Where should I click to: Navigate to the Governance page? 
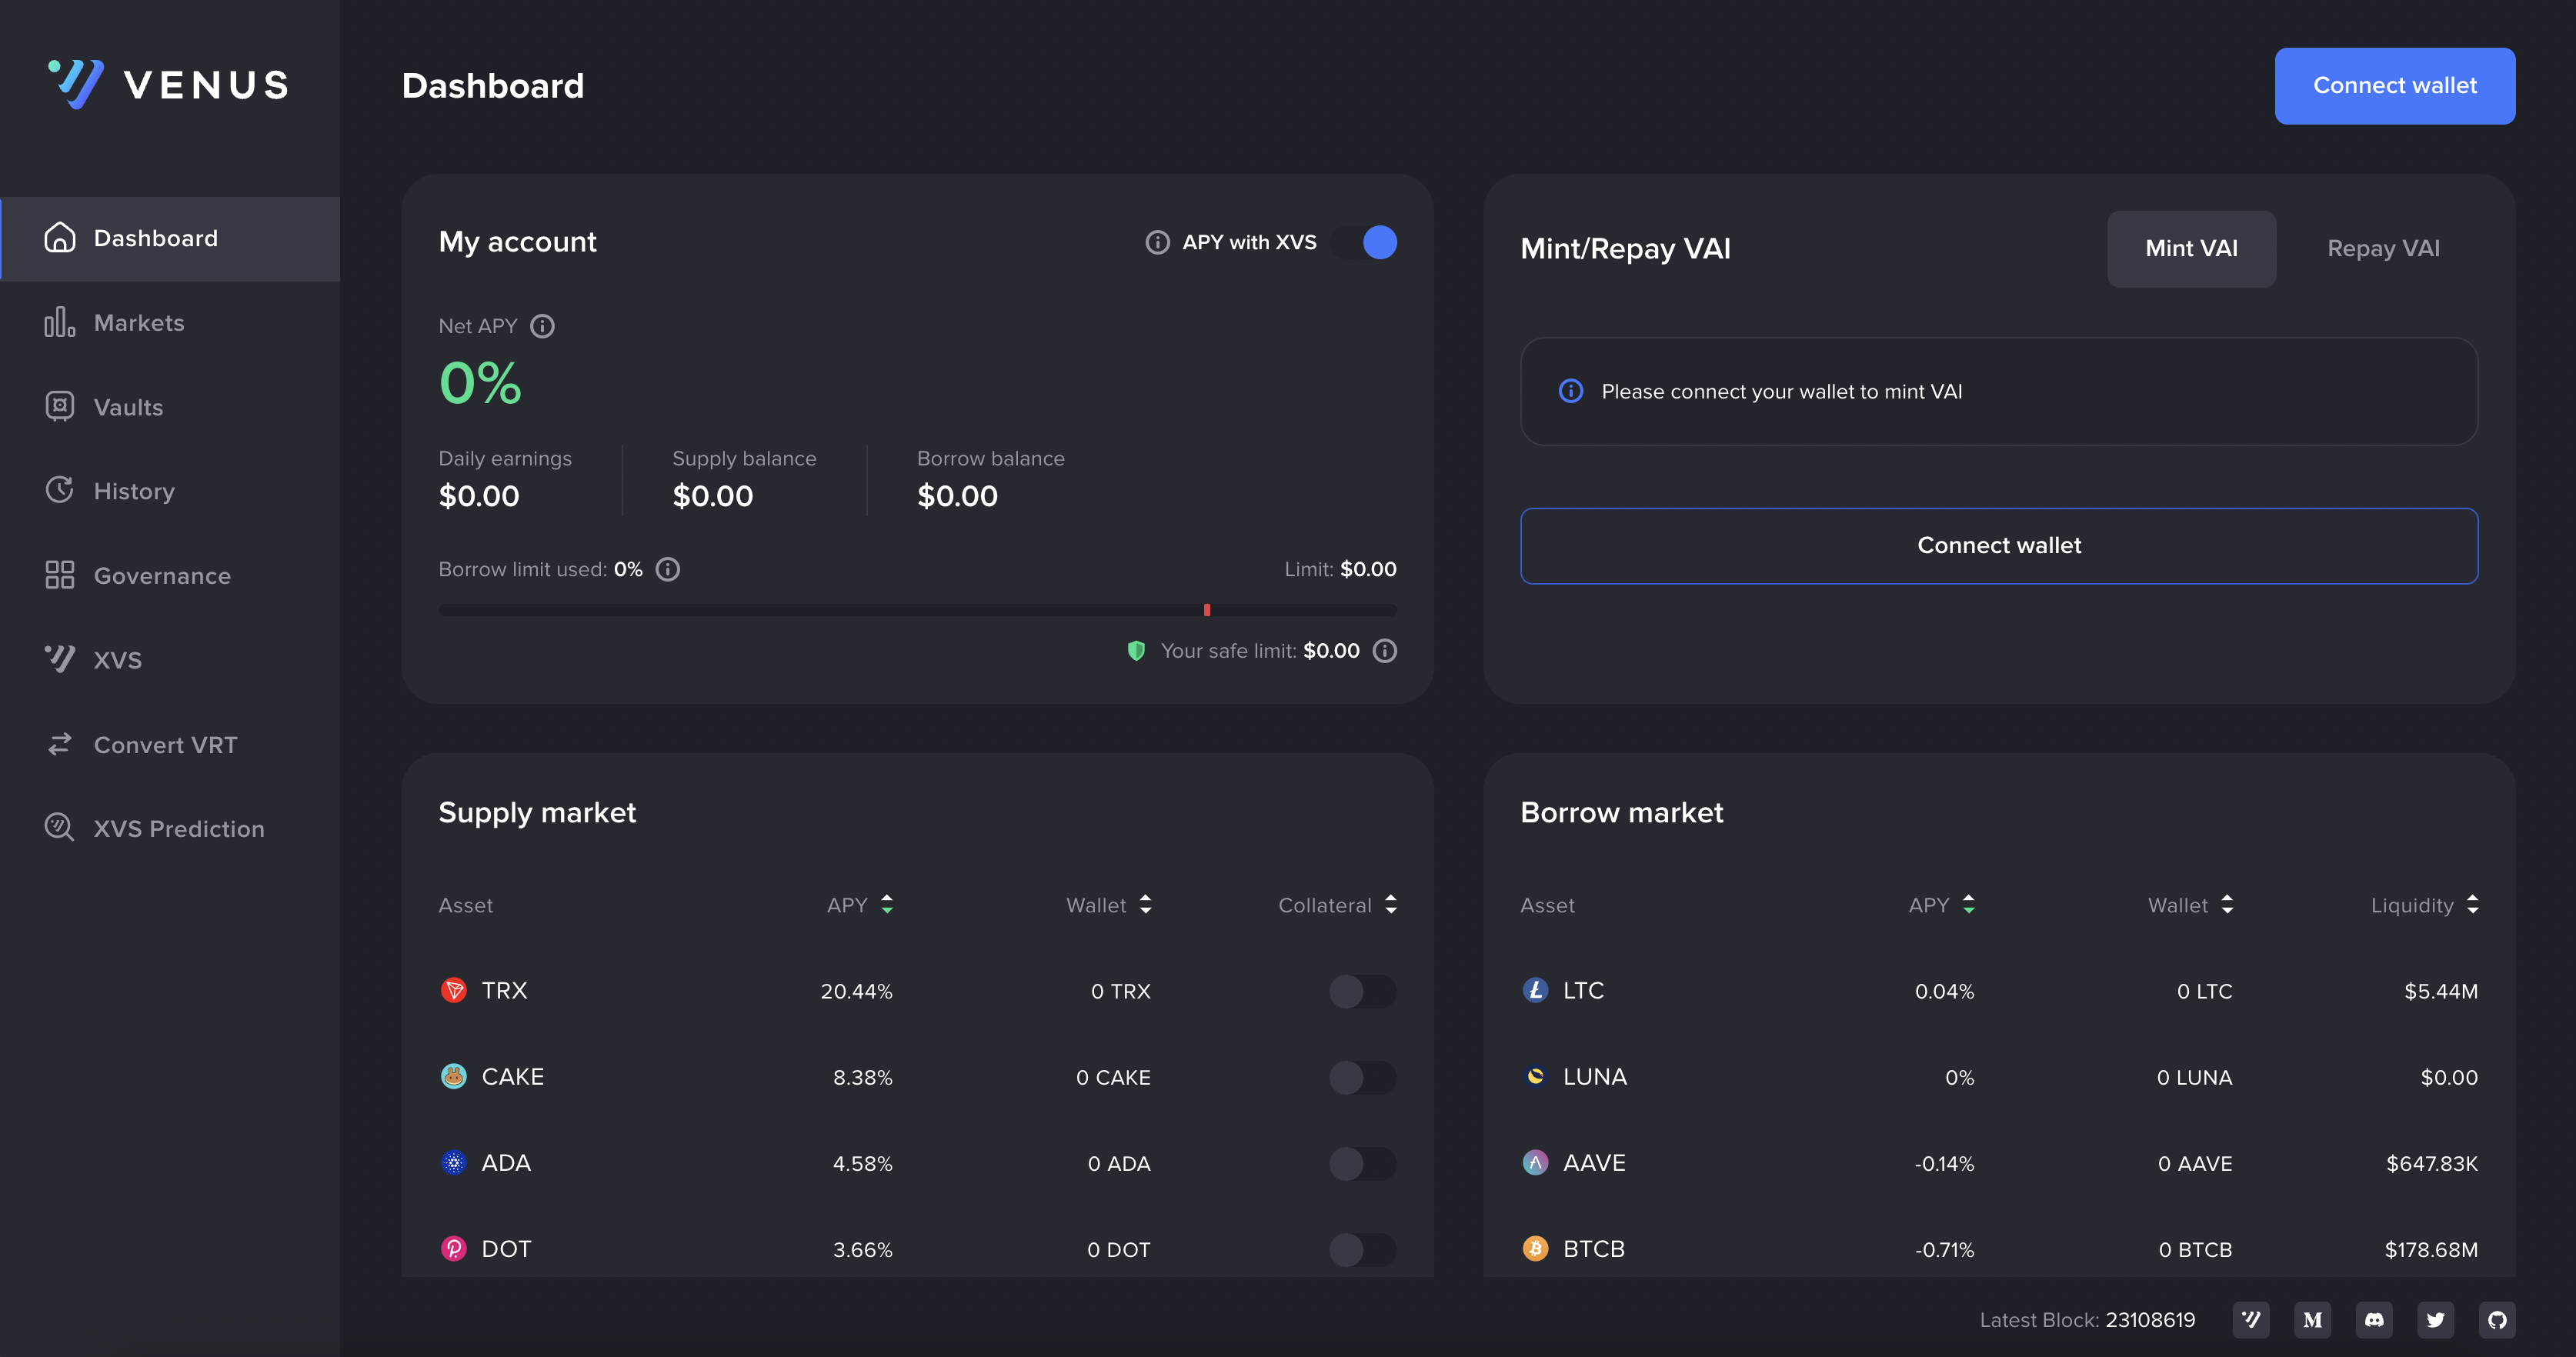coord(170,576)
